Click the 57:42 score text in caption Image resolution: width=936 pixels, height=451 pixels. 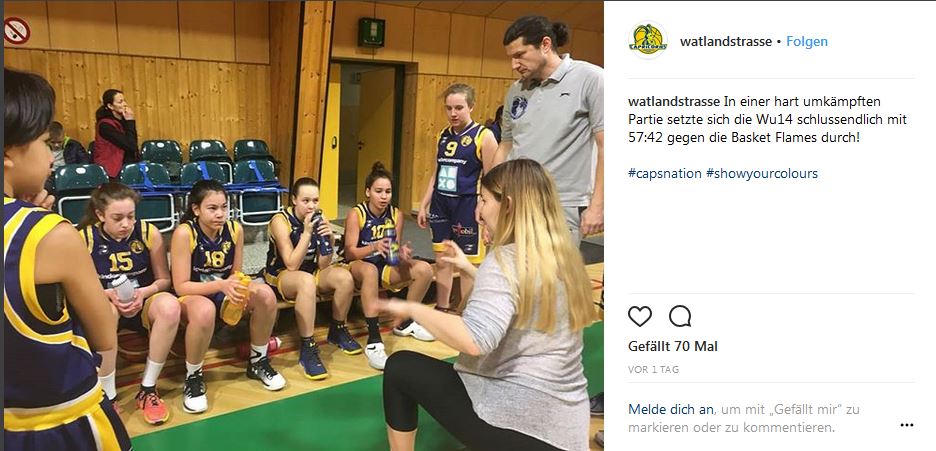coord(644,137)
